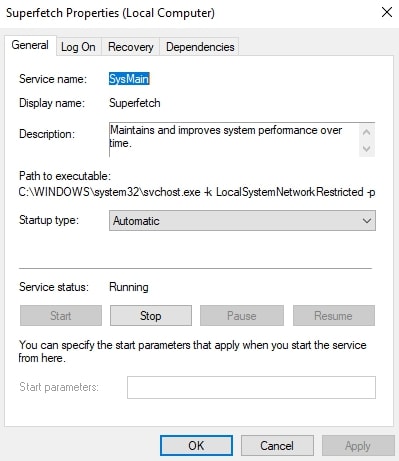Switch to the General tab
Screen dimensions: 399x461
click(x=30, y=45)
